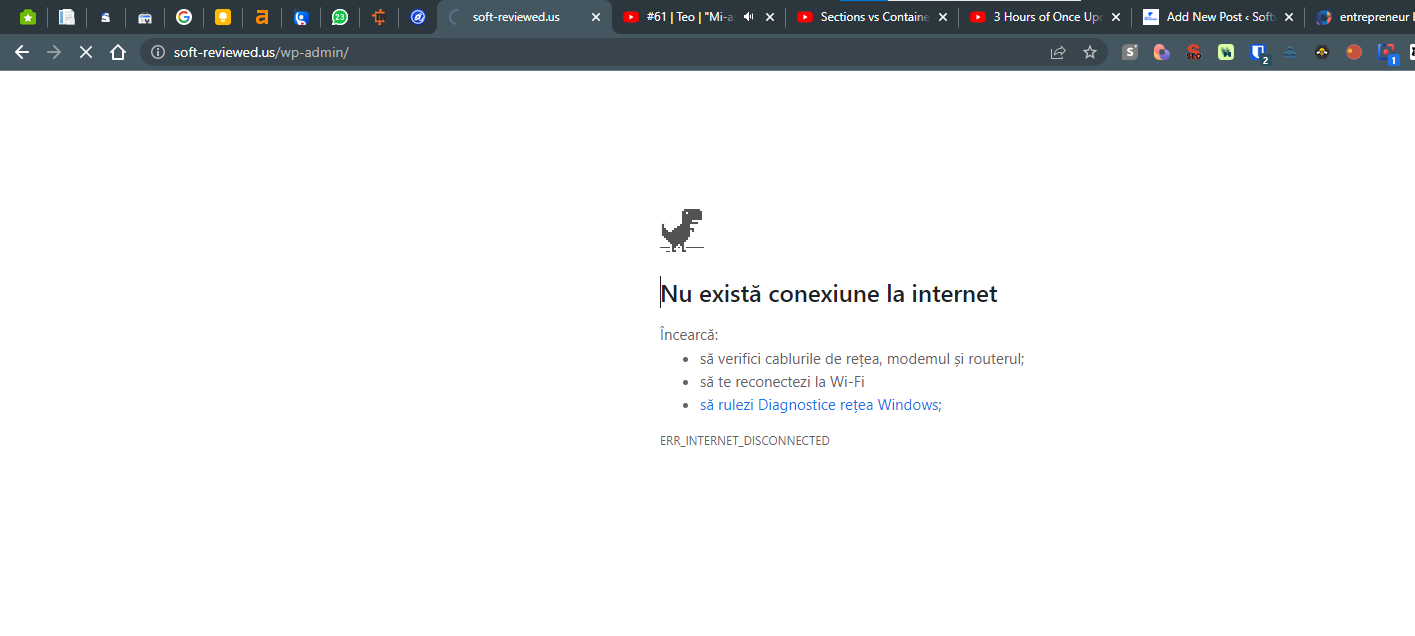Run the Windows network diagnostics link
This screenshot has width=1415, height=636.
click(x=820, y=405)
